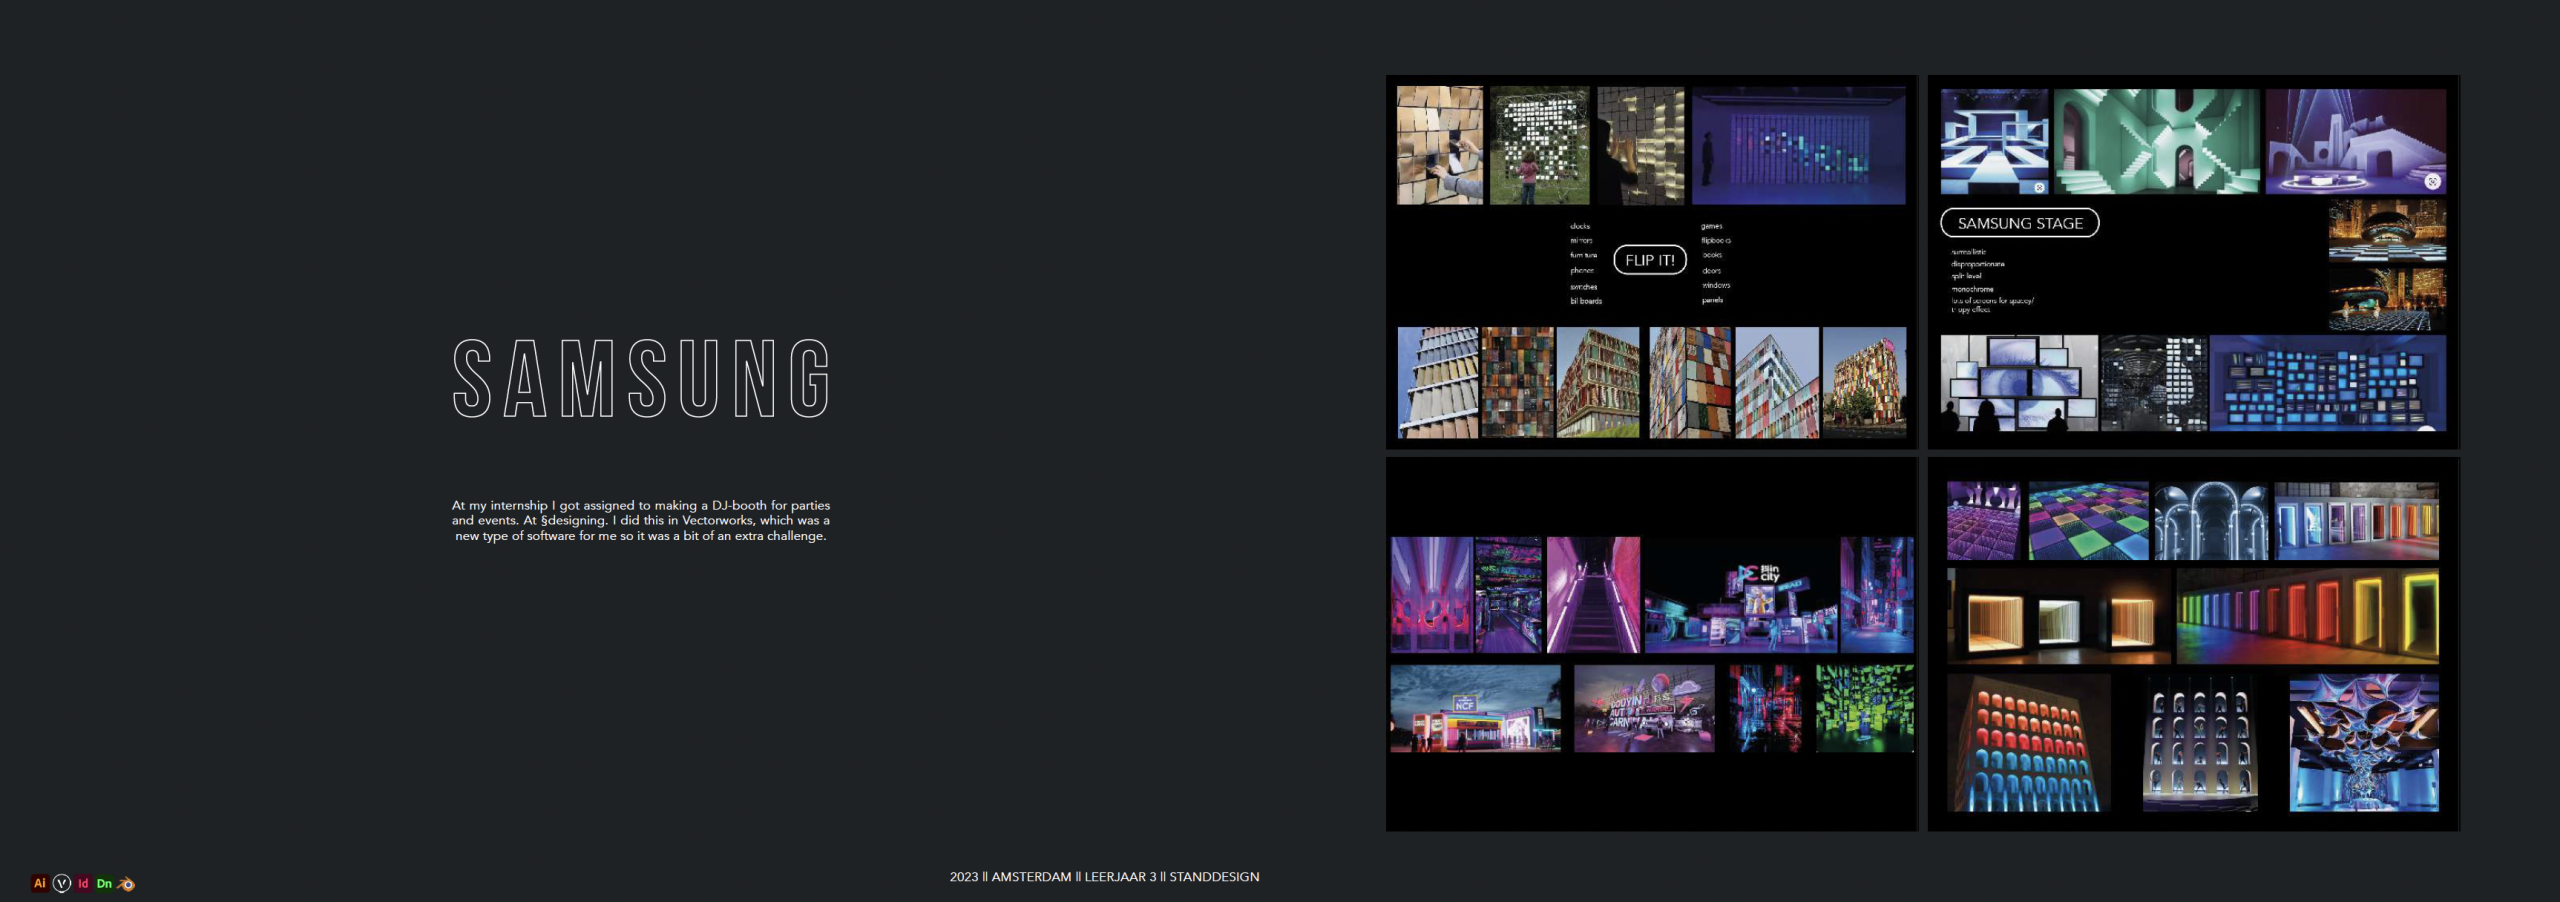Viewport: 2560px width, 902px height.
Task: Open the purple mirrored infinity floor photo
Action: click(x=1984, y=521)
